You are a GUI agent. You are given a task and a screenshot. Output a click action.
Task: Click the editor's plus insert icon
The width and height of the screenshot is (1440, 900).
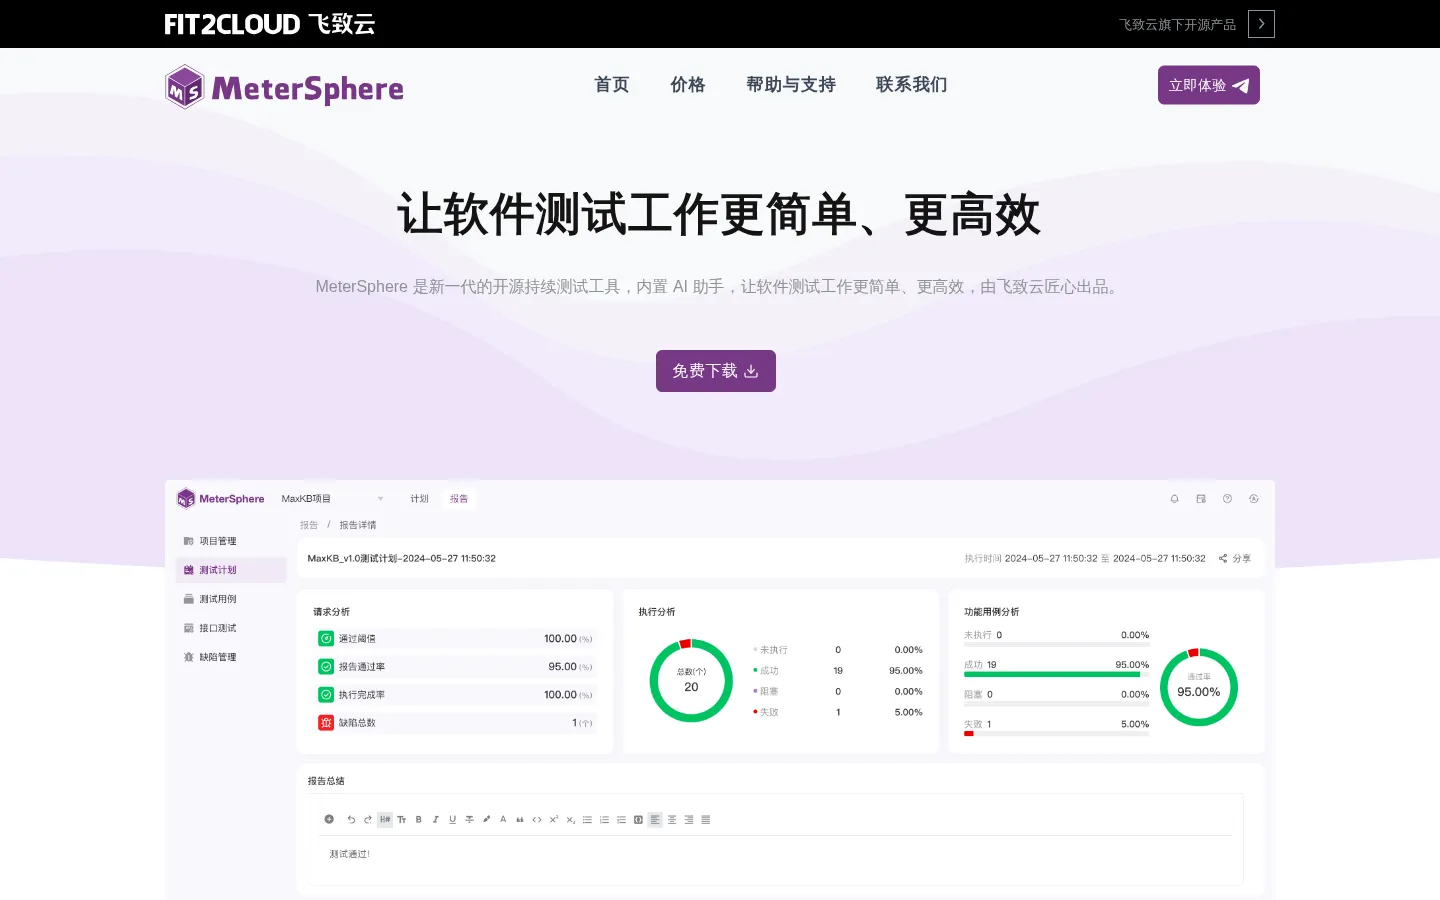[329, 819]
